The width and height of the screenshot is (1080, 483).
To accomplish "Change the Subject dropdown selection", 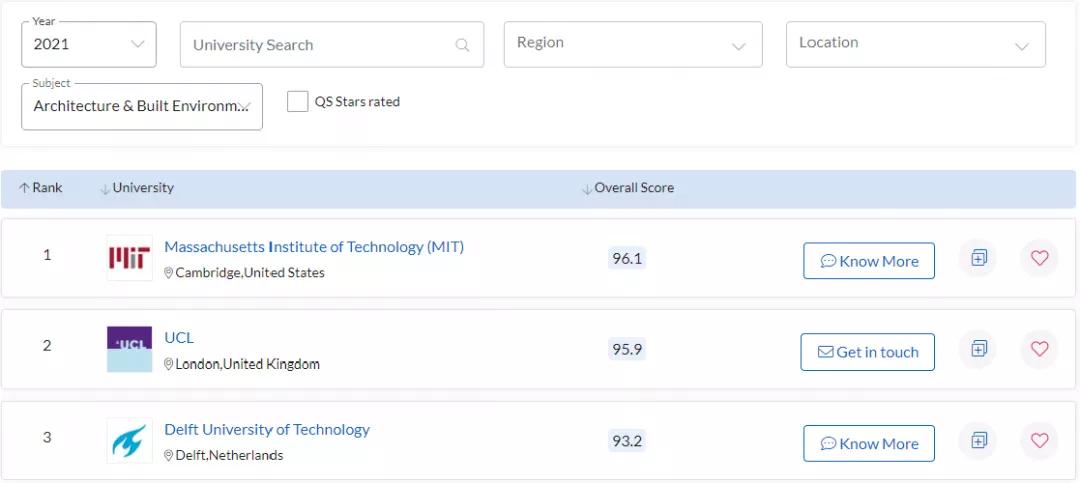I will click(x=141, y=106).
